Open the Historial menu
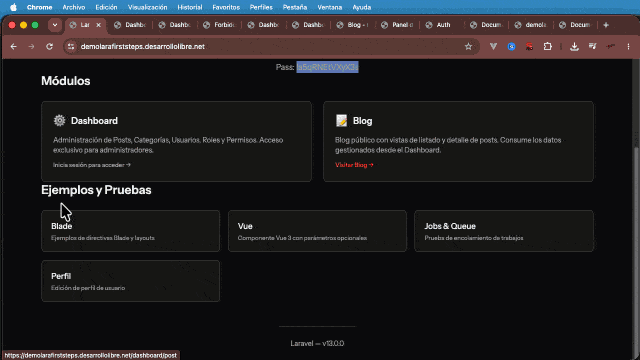The width and height of the screenshot is (640, 360). point(190,7)
